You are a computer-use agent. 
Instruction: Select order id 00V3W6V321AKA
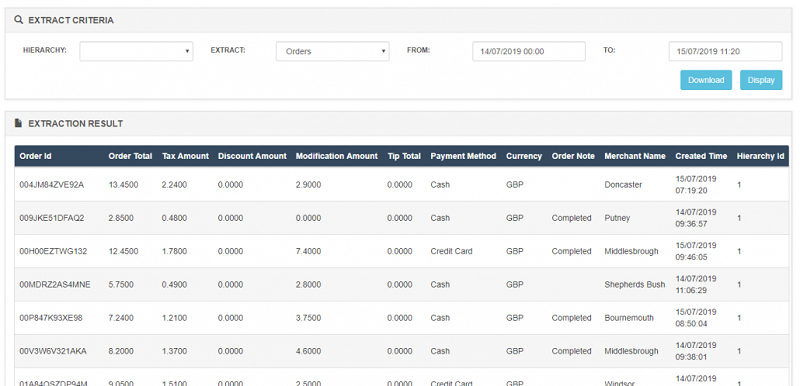click(53, 351)
